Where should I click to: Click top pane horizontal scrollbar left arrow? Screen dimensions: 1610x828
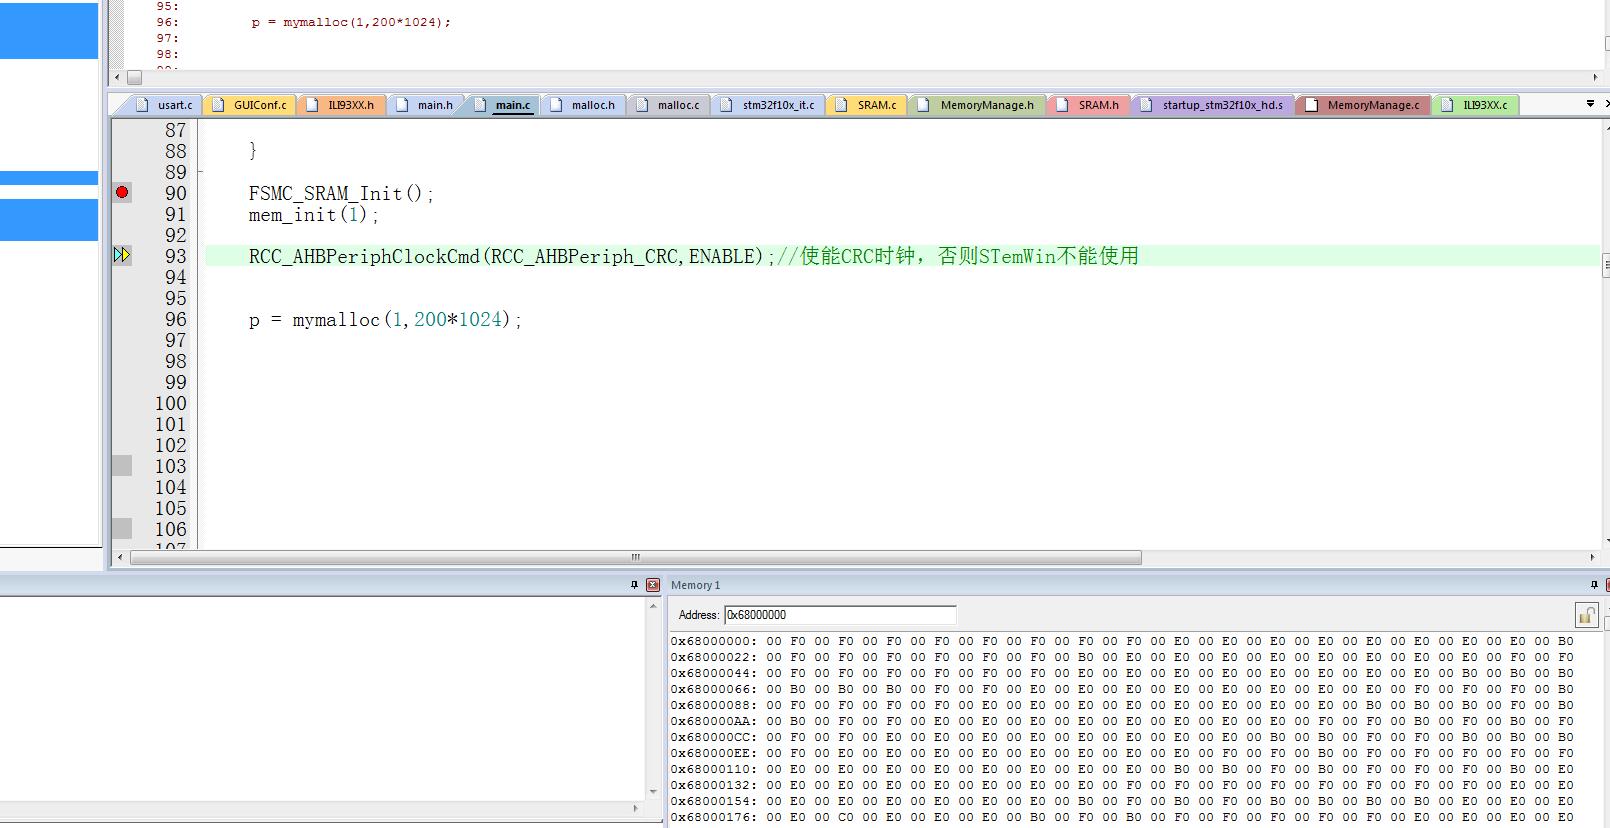click(x=117, y=77)
